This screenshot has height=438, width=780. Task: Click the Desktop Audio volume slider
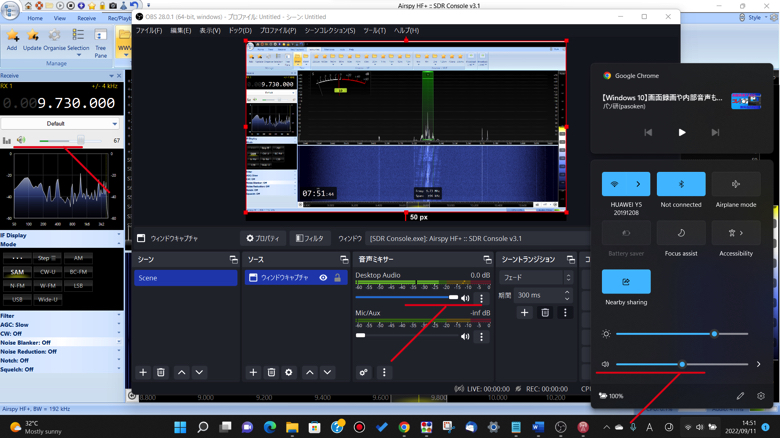point(406,297)
